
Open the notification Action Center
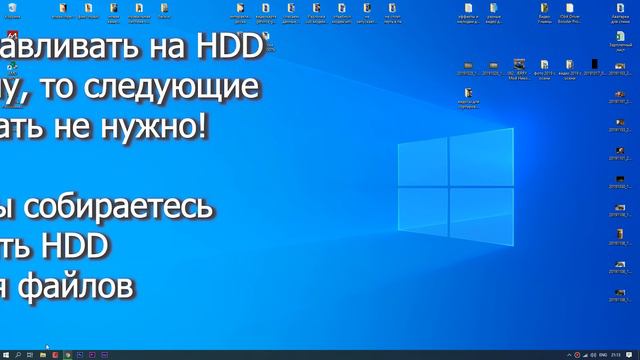click(629, 355)
